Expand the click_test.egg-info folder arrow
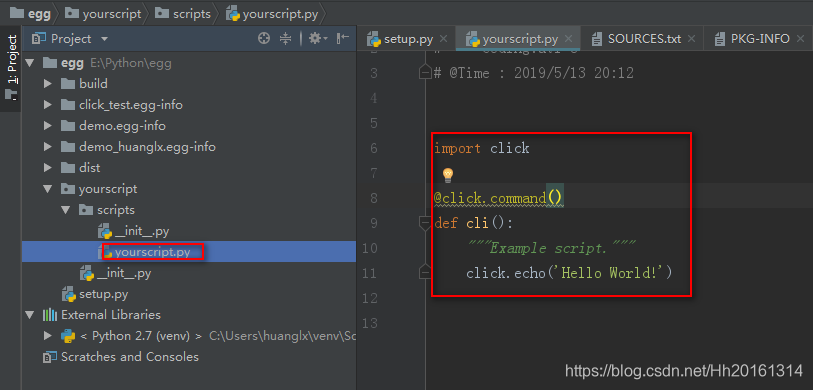Screen dimensions: 813x390 pos(48,105)
